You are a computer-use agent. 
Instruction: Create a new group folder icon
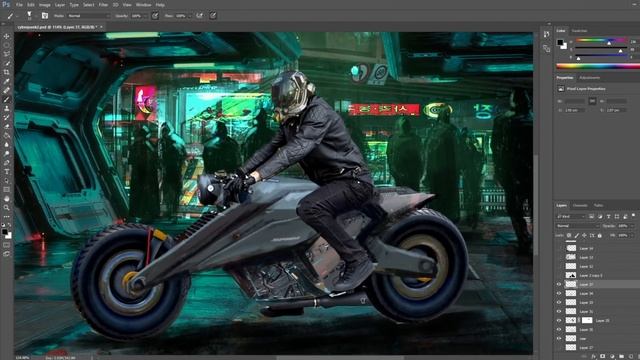[622, 356]
